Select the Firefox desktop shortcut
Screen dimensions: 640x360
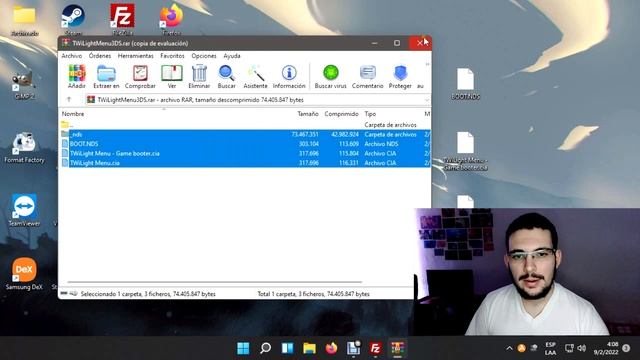[171, 20]
